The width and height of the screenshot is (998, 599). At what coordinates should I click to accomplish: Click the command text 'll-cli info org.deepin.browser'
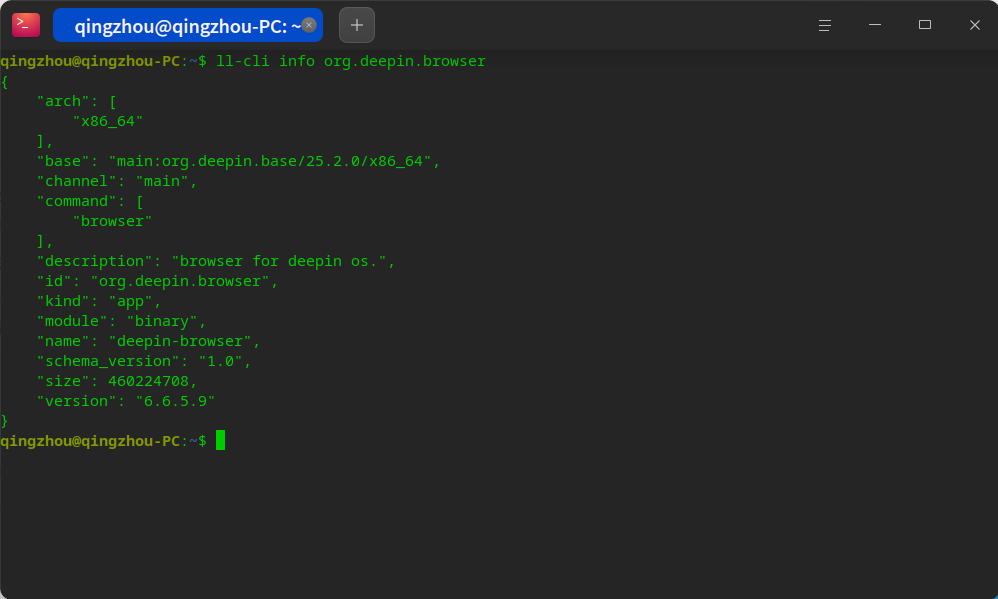click(x=351, y=61)
